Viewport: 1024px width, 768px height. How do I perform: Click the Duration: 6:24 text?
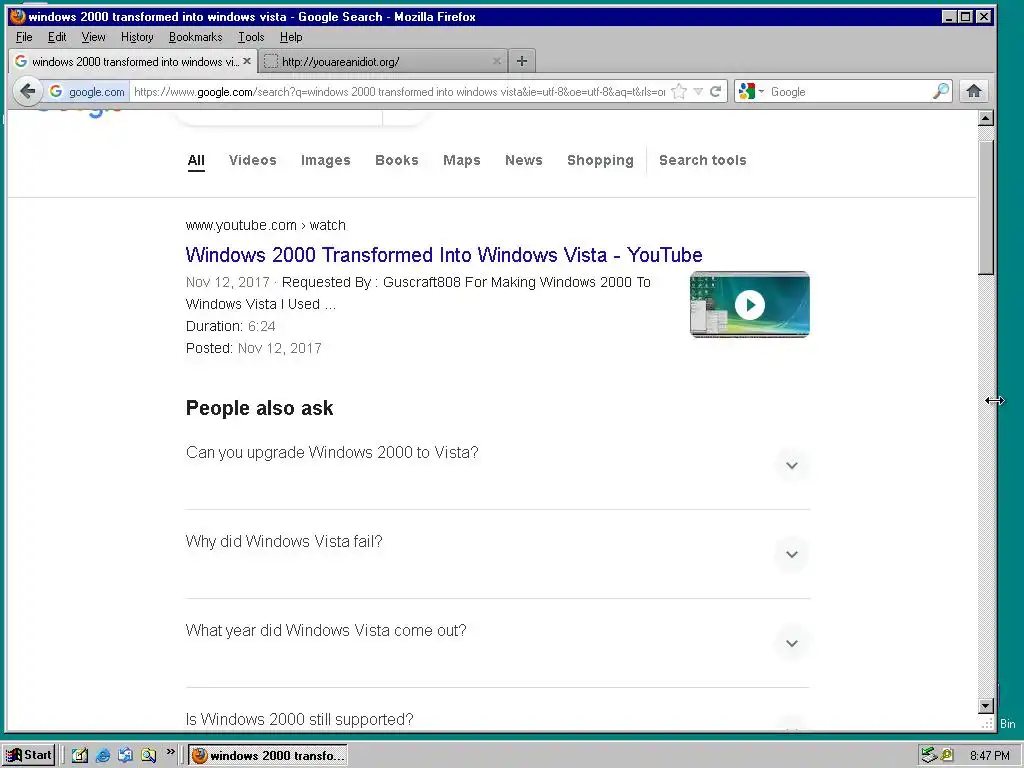pos(231,326)
